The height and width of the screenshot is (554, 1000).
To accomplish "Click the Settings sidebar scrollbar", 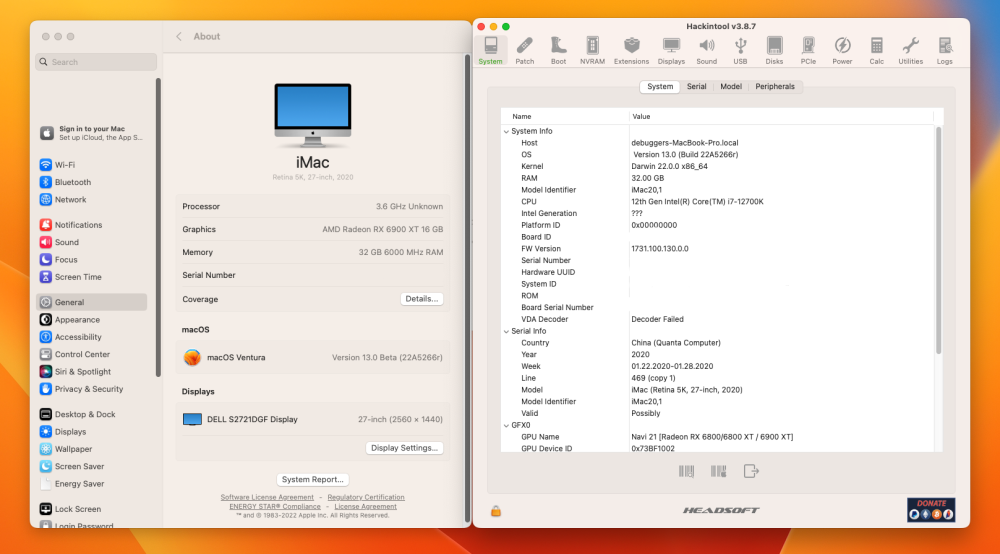I will [158, 227].
